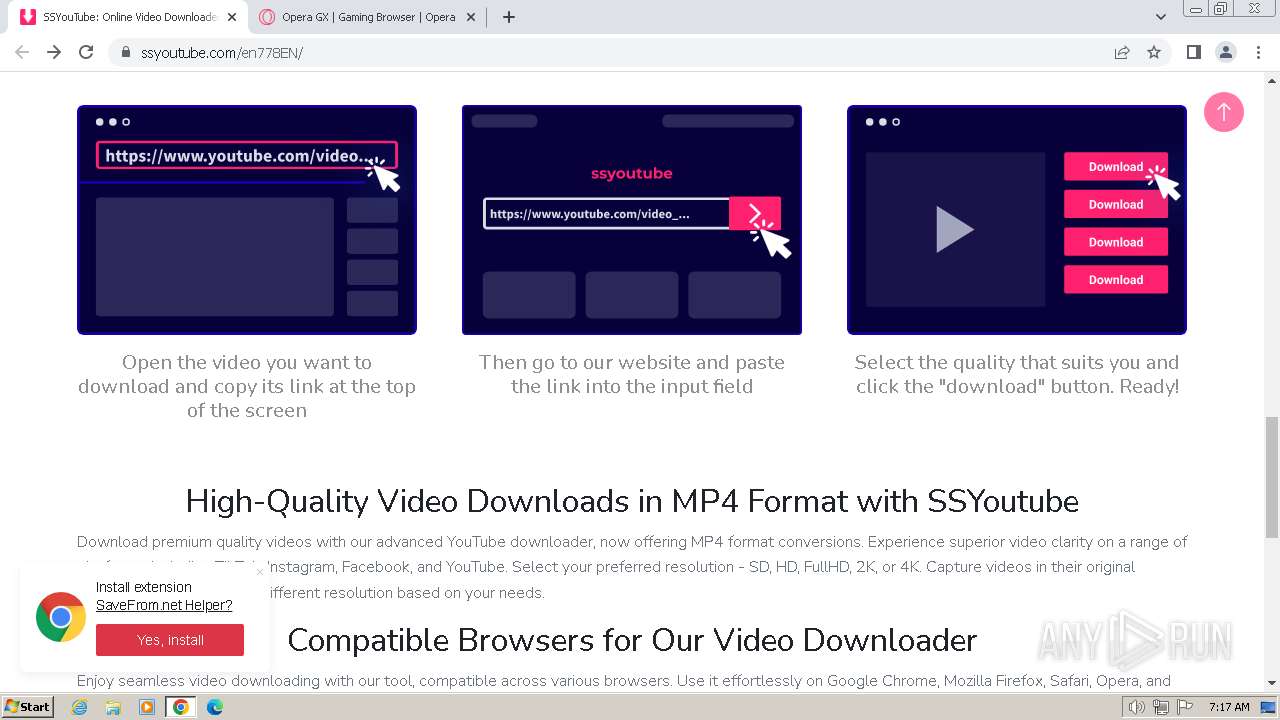Open the Windows Start menu

point(28,707)
